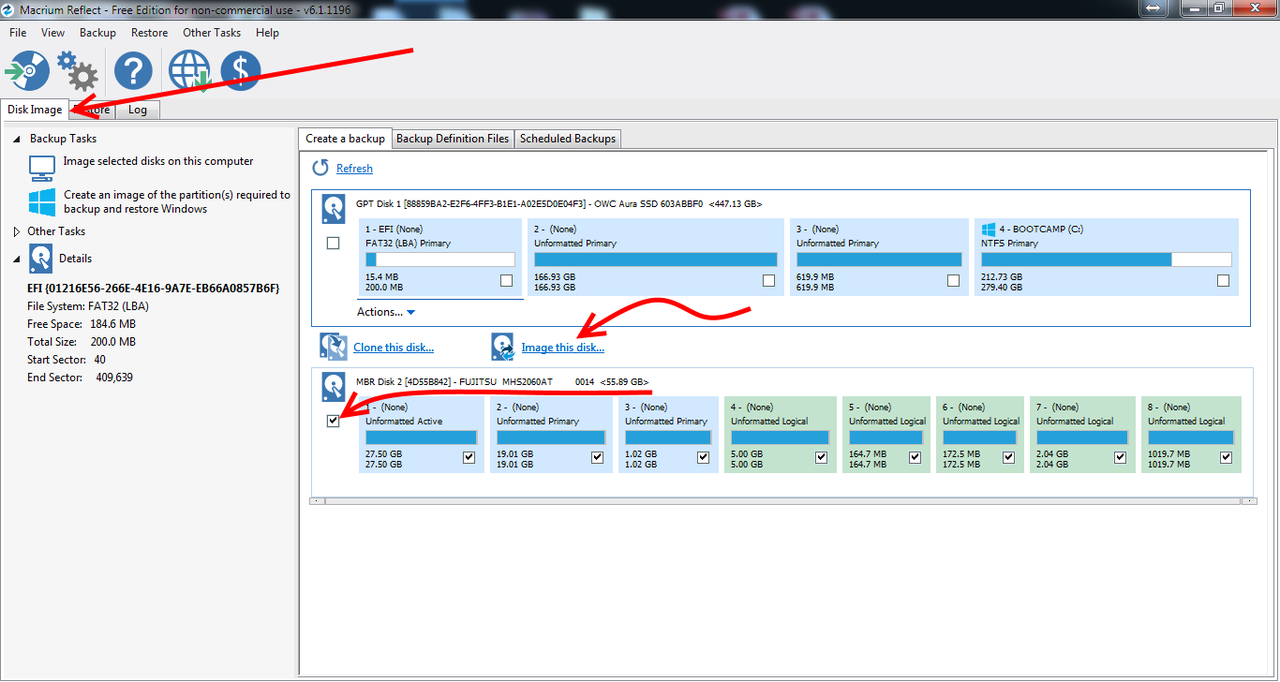Screen dimensions: 1280x682
Task: Check the BOOTCAMP (C:) partition checkbox
Action: pos(1223,281)
